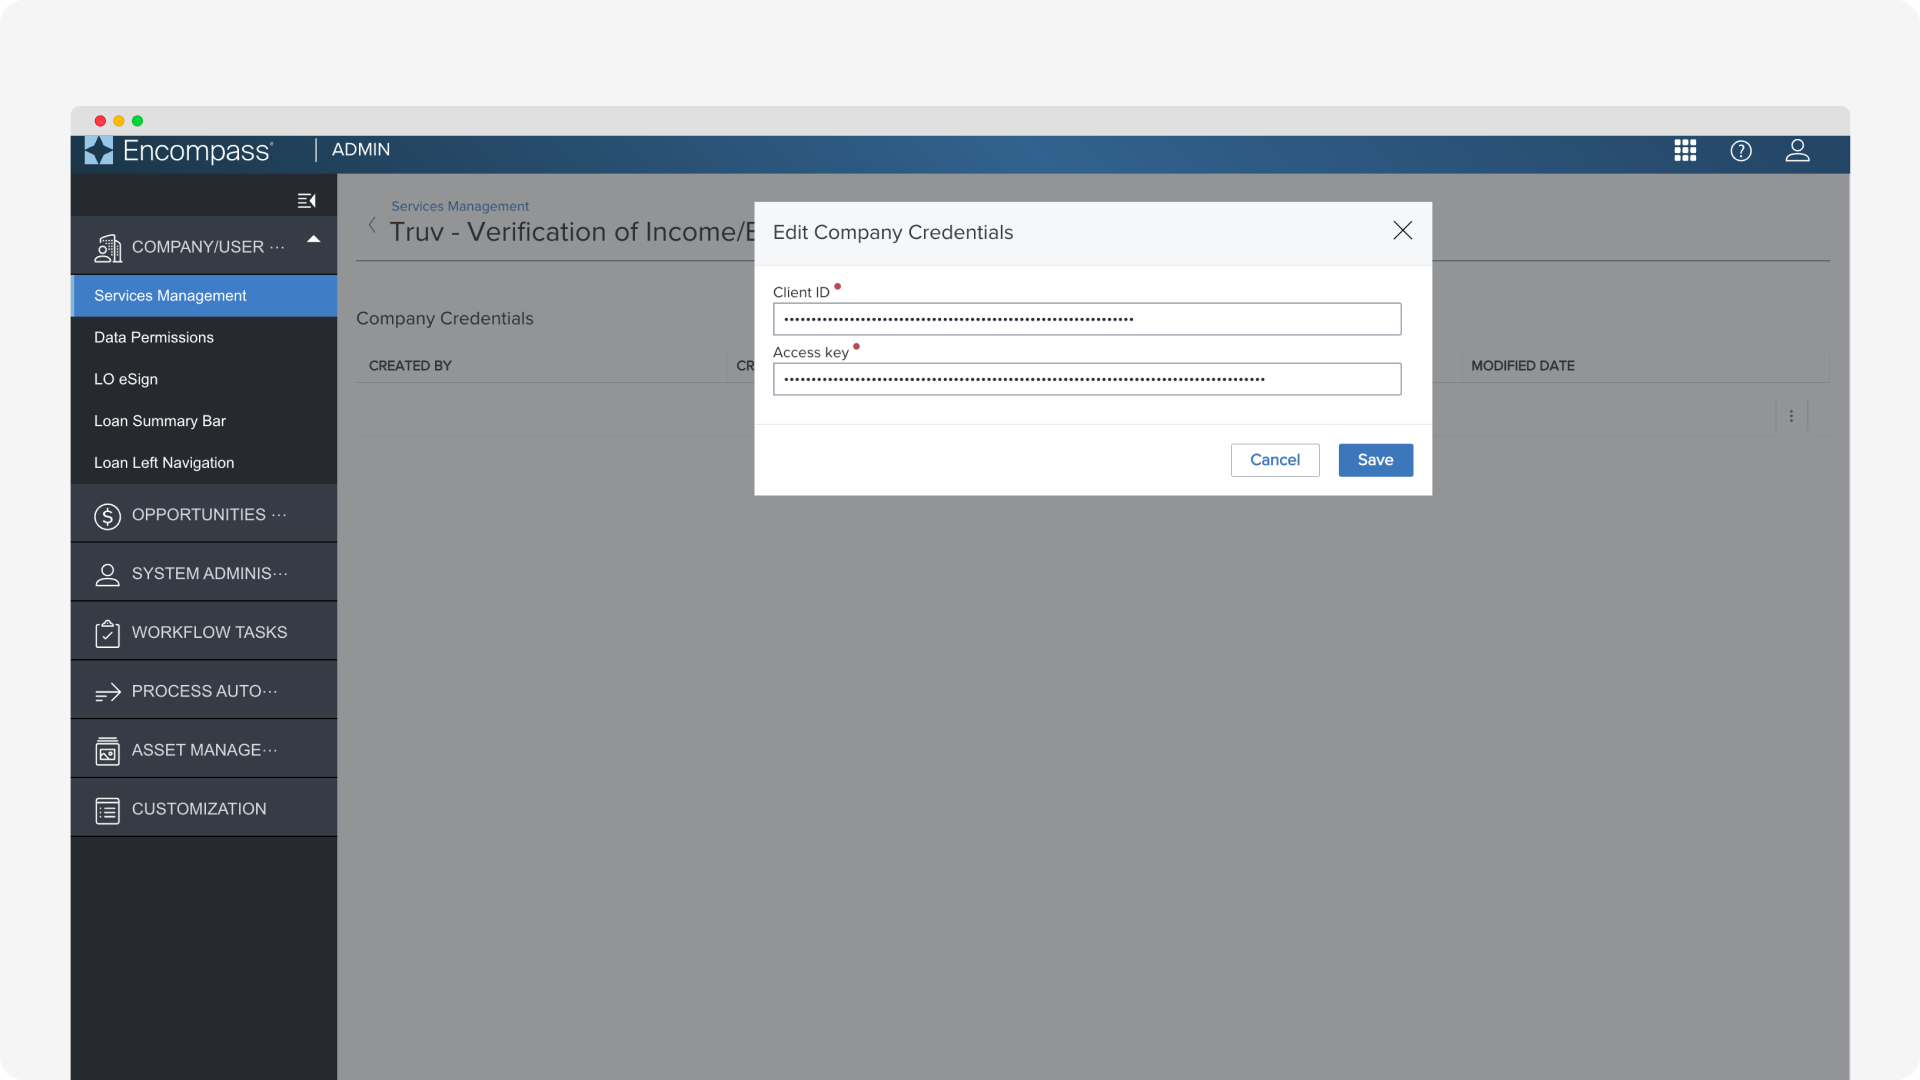Image resolution: width=1920 pixels, height=1080 pixels.
Task: Click the Save button
Action: coord(1375,460)
